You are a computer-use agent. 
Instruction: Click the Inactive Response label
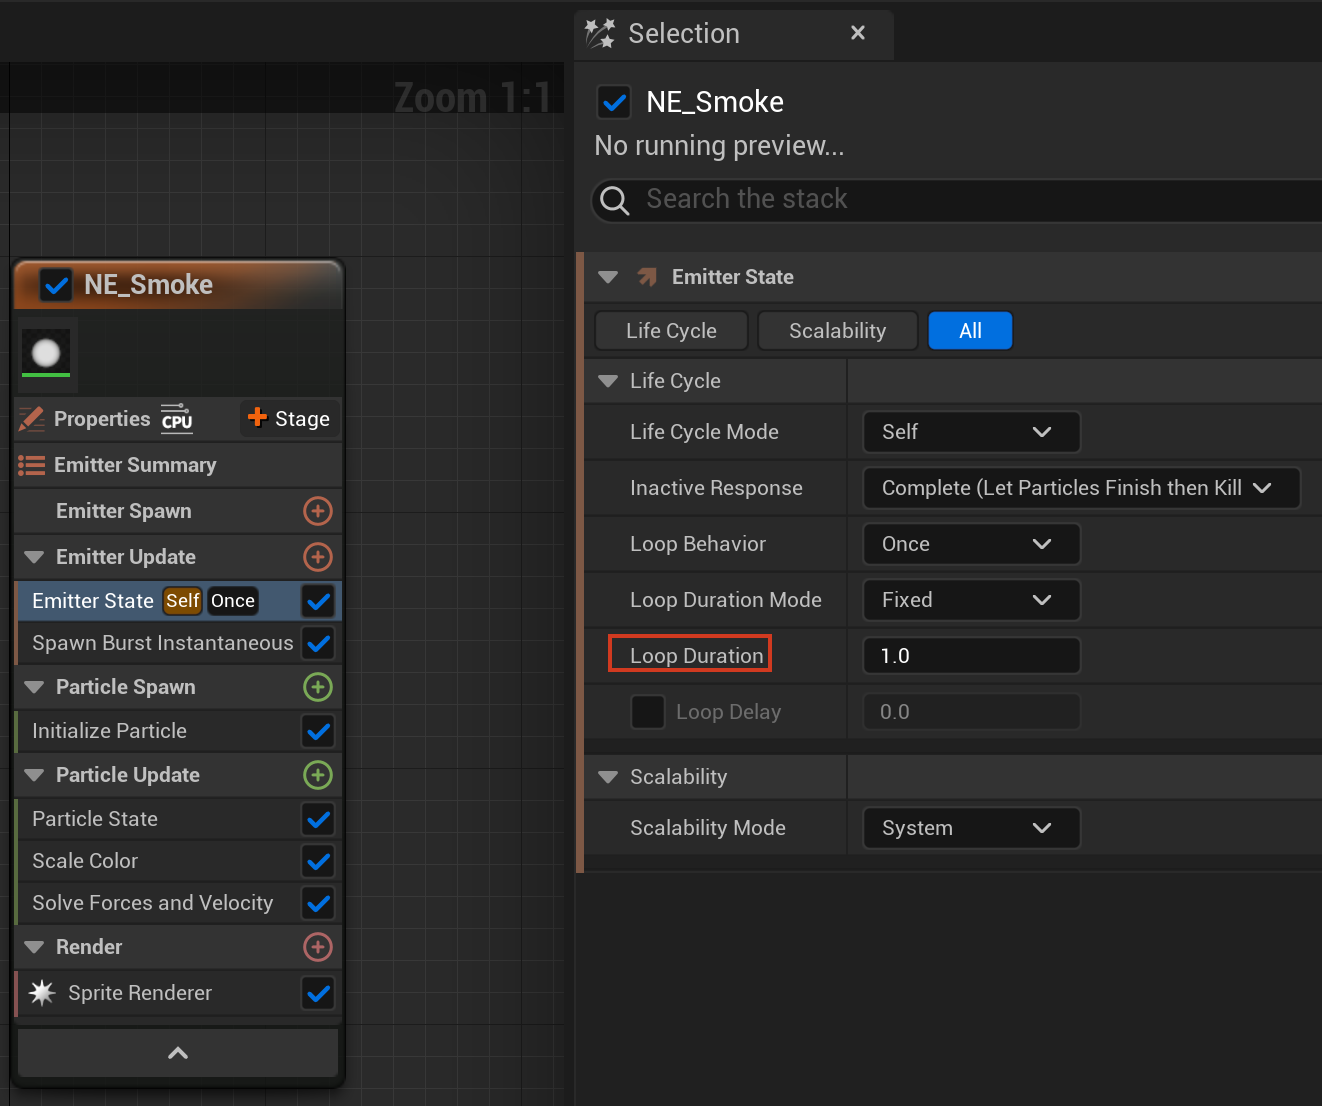[x=716, y=488]
